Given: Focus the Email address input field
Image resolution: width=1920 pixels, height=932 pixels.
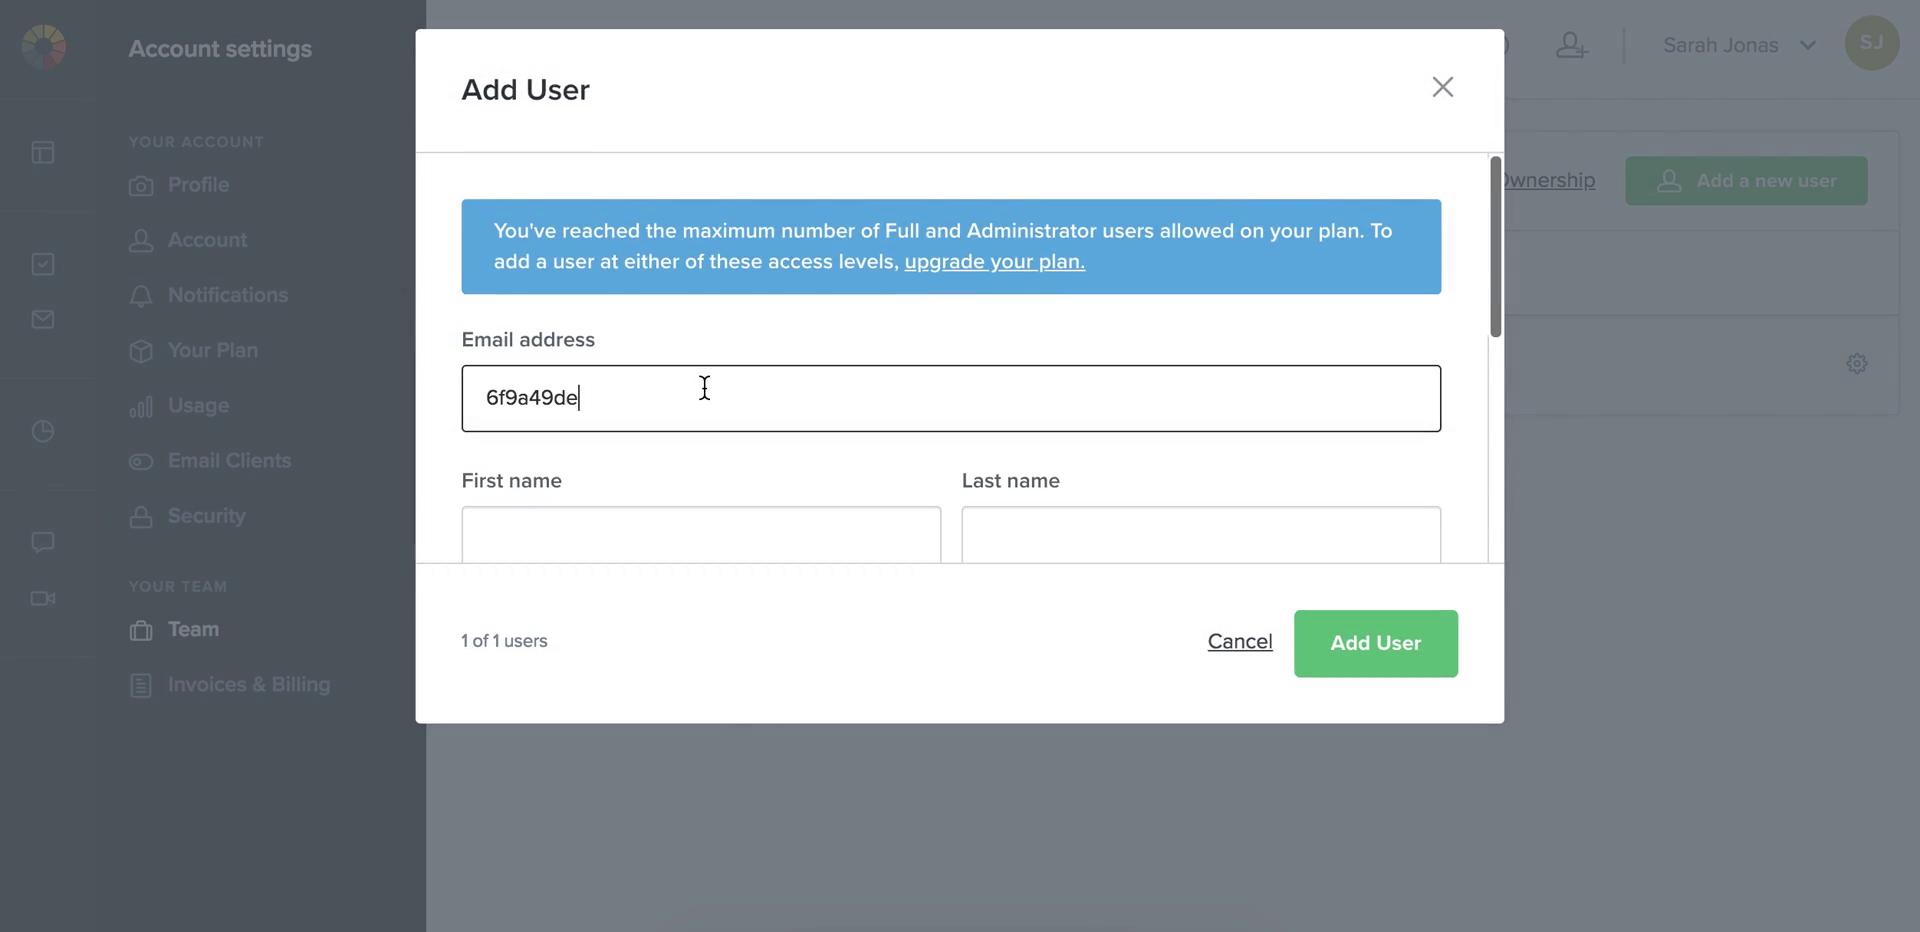Looking at the screenshot, I should point(950,399).
